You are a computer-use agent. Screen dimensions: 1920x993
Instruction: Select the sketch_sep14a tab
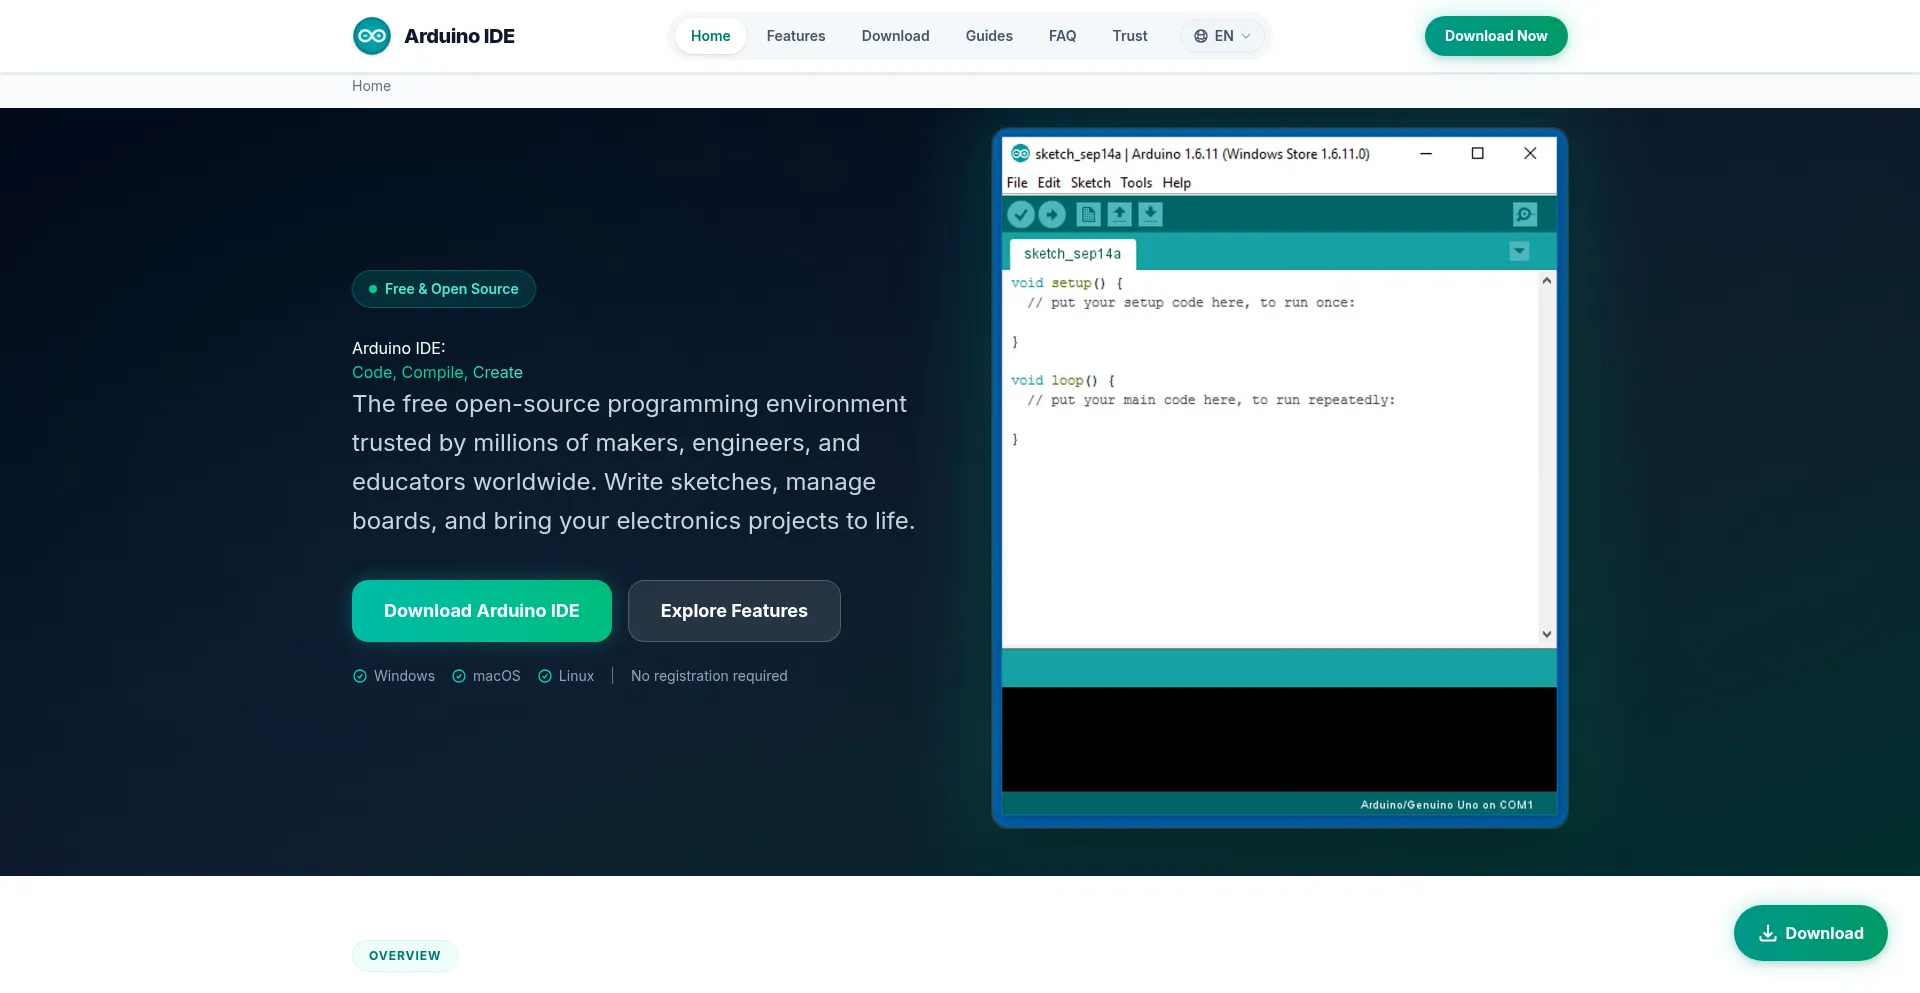click(1072, 254)
